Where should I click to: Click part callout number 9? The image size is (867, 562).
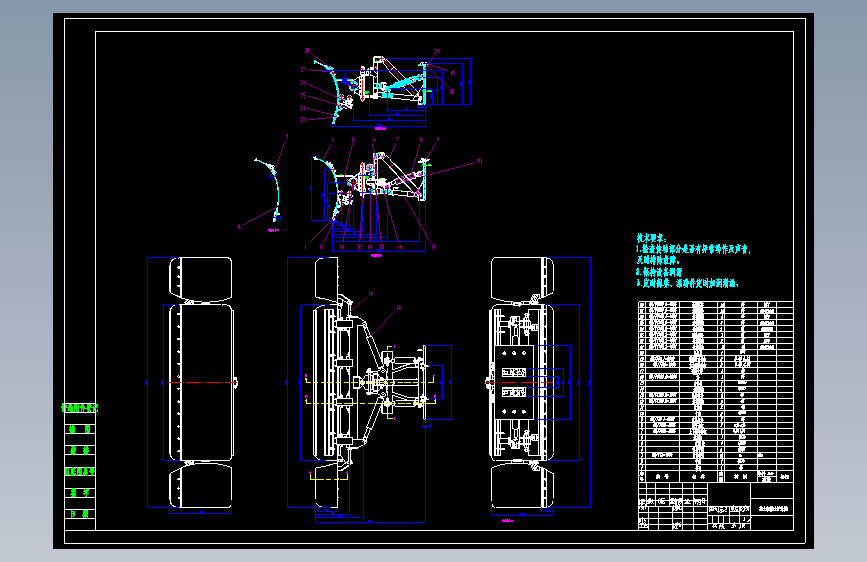pos(438,140)
